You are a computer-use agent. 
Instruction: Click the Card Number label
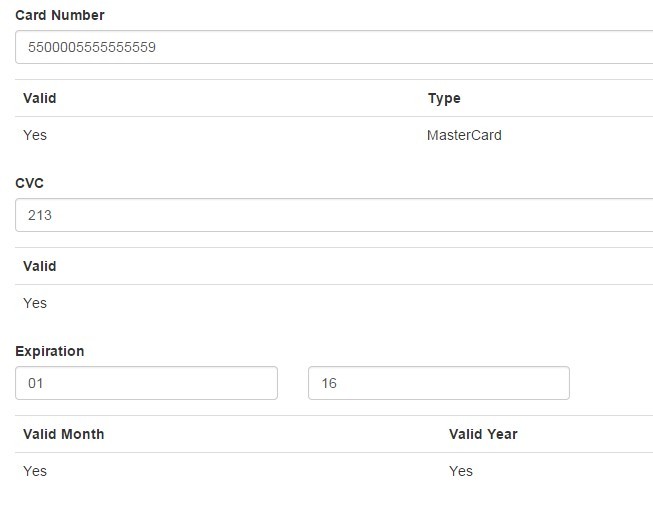pos(60,15)
